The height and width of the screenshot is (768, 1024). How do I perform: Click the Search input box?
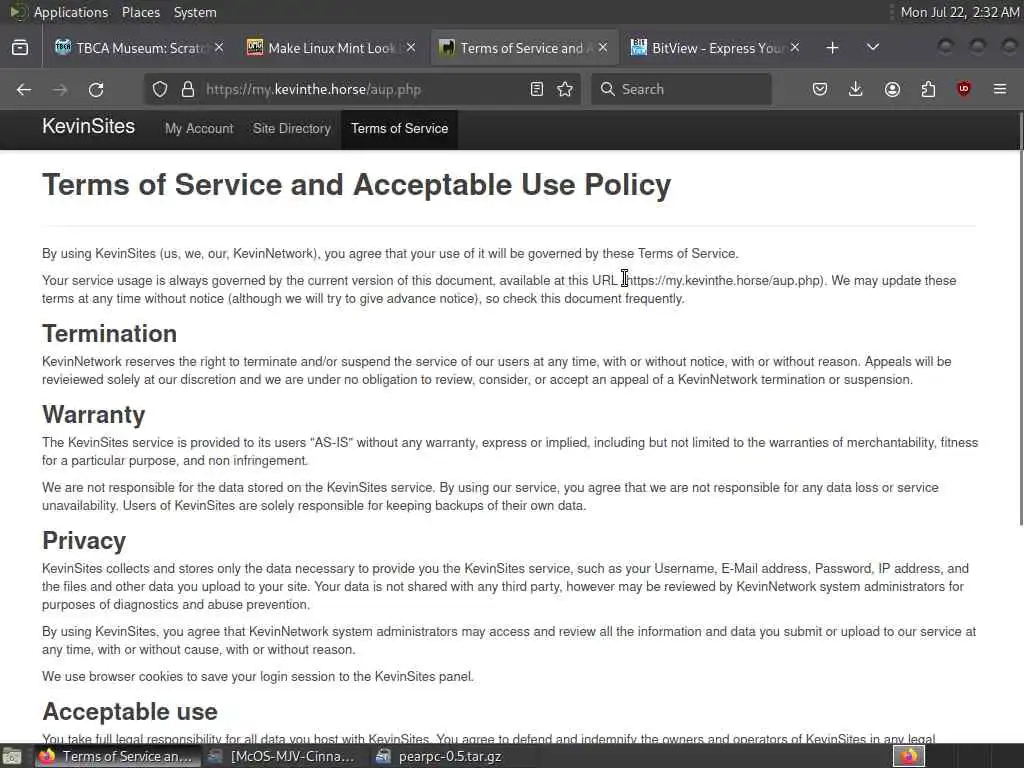[x=682, y=89]
